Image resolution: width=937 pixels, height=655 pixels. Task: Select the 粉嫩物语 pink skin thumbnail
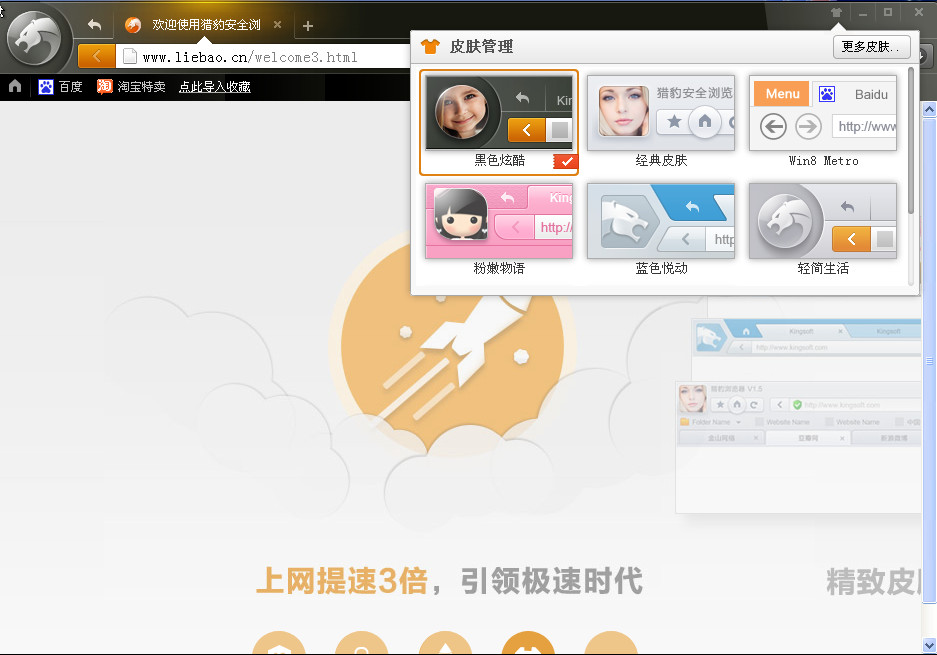[x=499, y=221]
